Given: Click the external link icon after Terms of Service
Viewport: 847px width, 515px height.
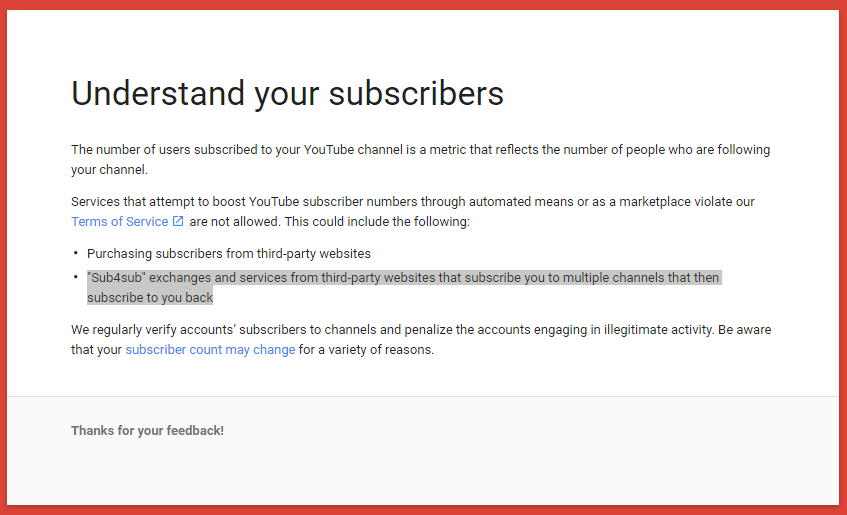Looking at the screenshot, I should point(178,221).
